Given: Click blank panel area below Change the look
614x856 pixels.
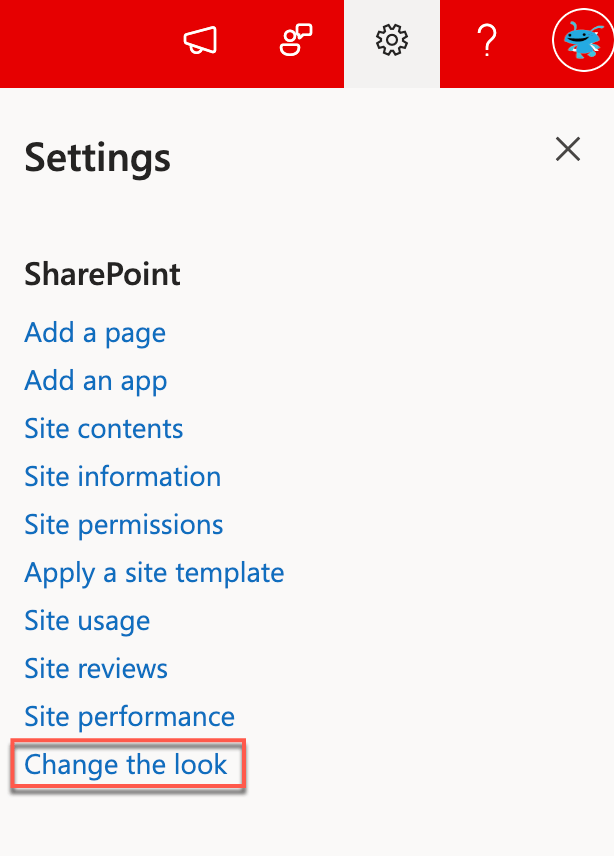Looking at the screenshot, I should (x=300, y=820).
